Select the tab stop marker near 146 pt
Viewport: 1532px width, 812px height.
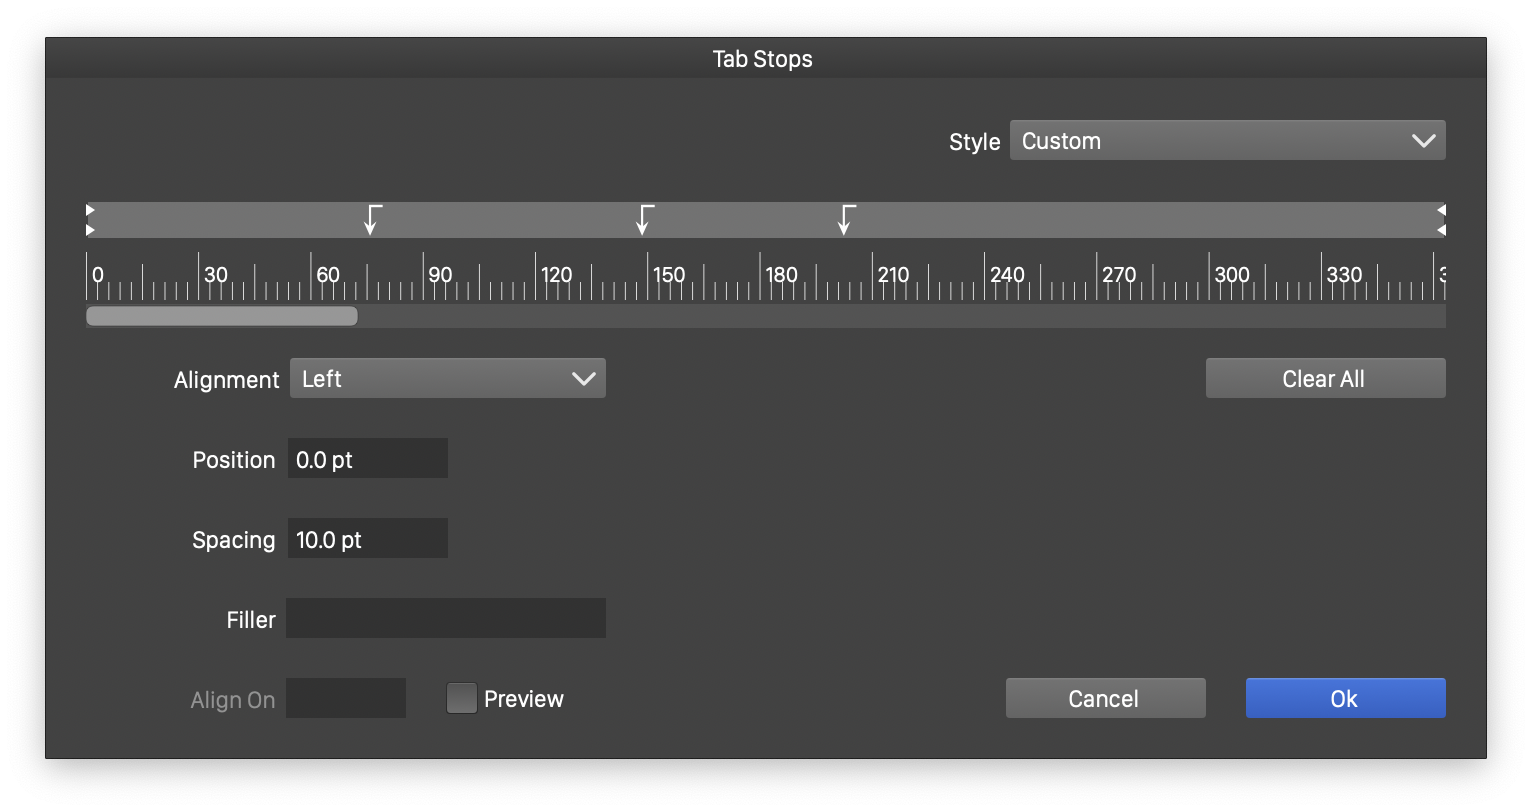tap(643, 220)
